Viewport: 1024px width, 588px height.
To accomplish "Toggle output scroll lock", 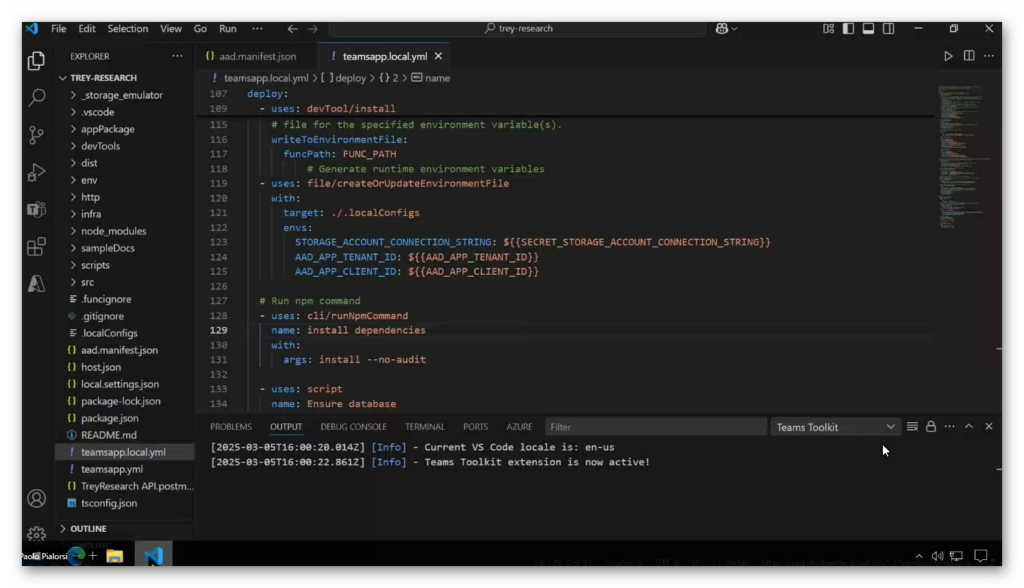I will (931, 427).
